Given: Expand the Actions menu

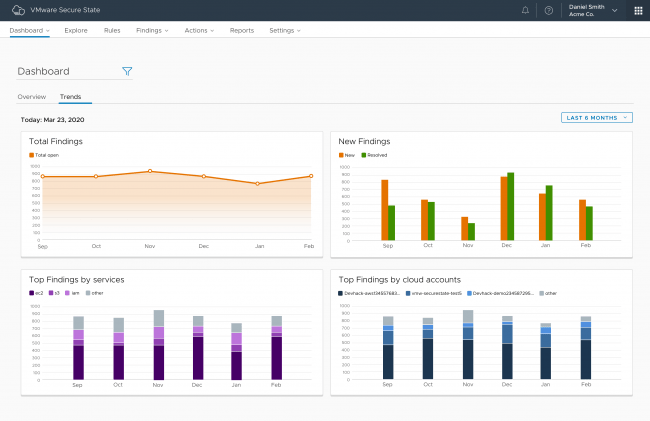Looking at the screenshot, I should coord(199,30).
